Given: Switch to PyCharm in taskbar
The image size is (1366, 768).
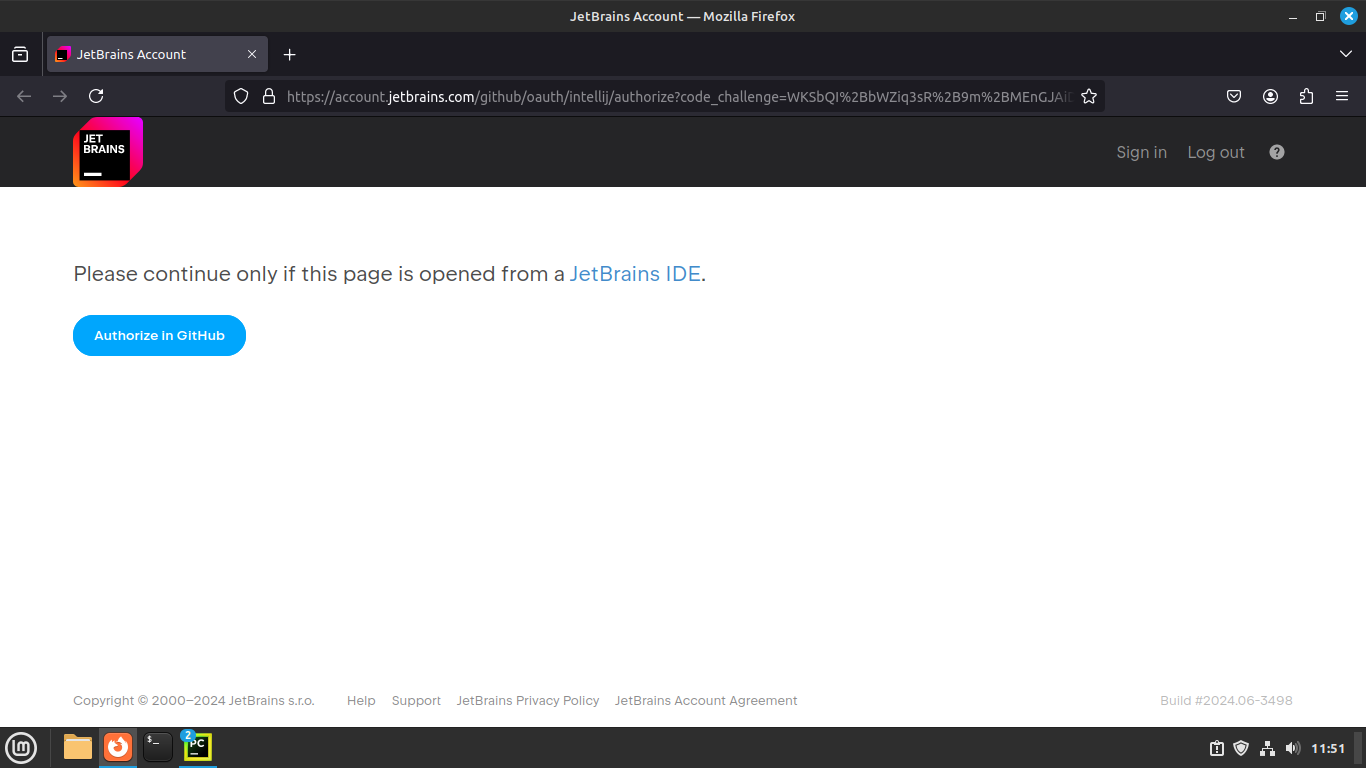Looking at the screenshot, I should pos(197,747).
